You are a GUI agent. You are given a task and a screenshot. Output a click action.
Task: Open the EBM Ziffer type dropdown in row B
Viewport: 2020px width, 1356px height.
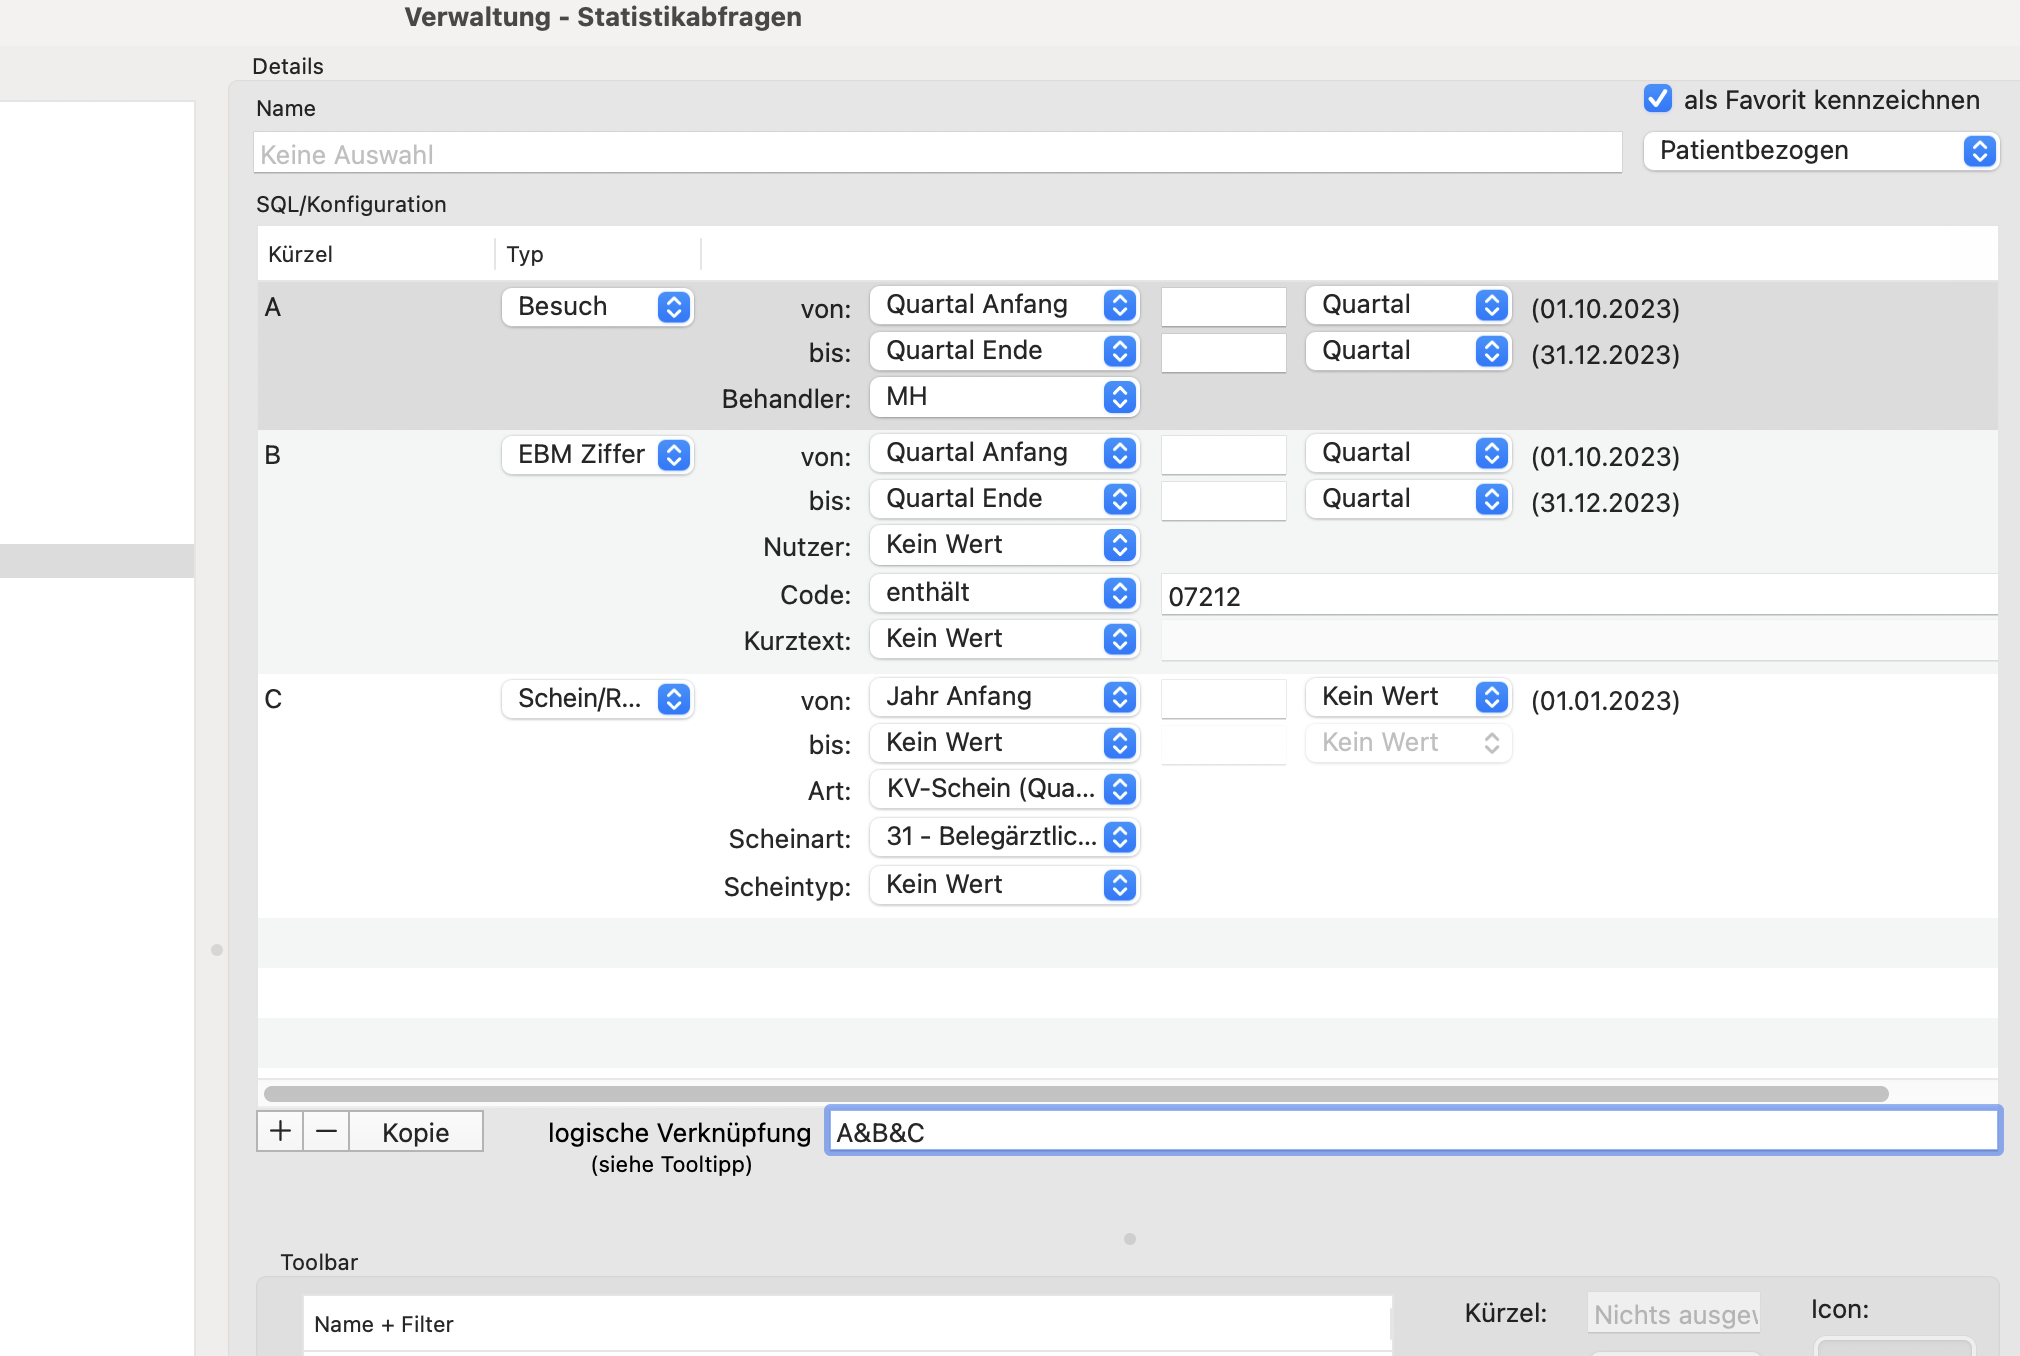point(597,454)
